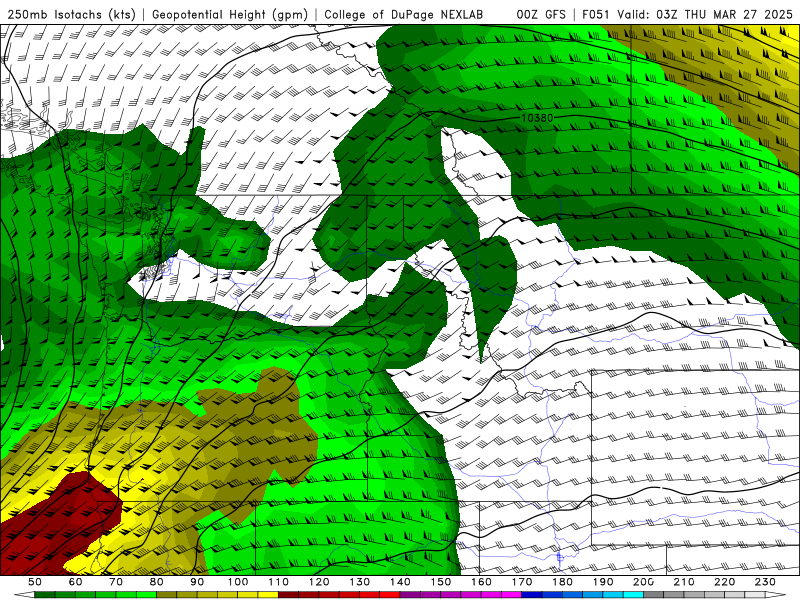Select the '00Z GFS' model run label
The height and width of the screenshot is (600, 800).
[x=541, y=15]
